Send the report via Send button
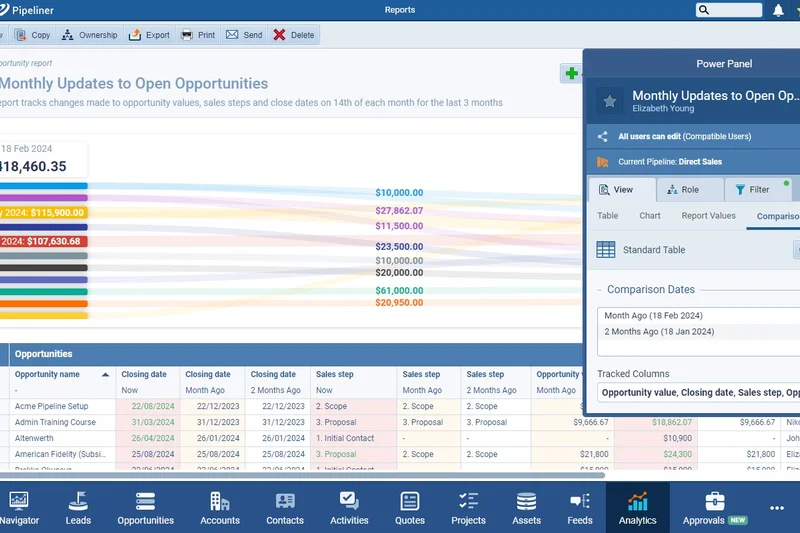This screenshot has height=533, width=800. click(244, 35)
